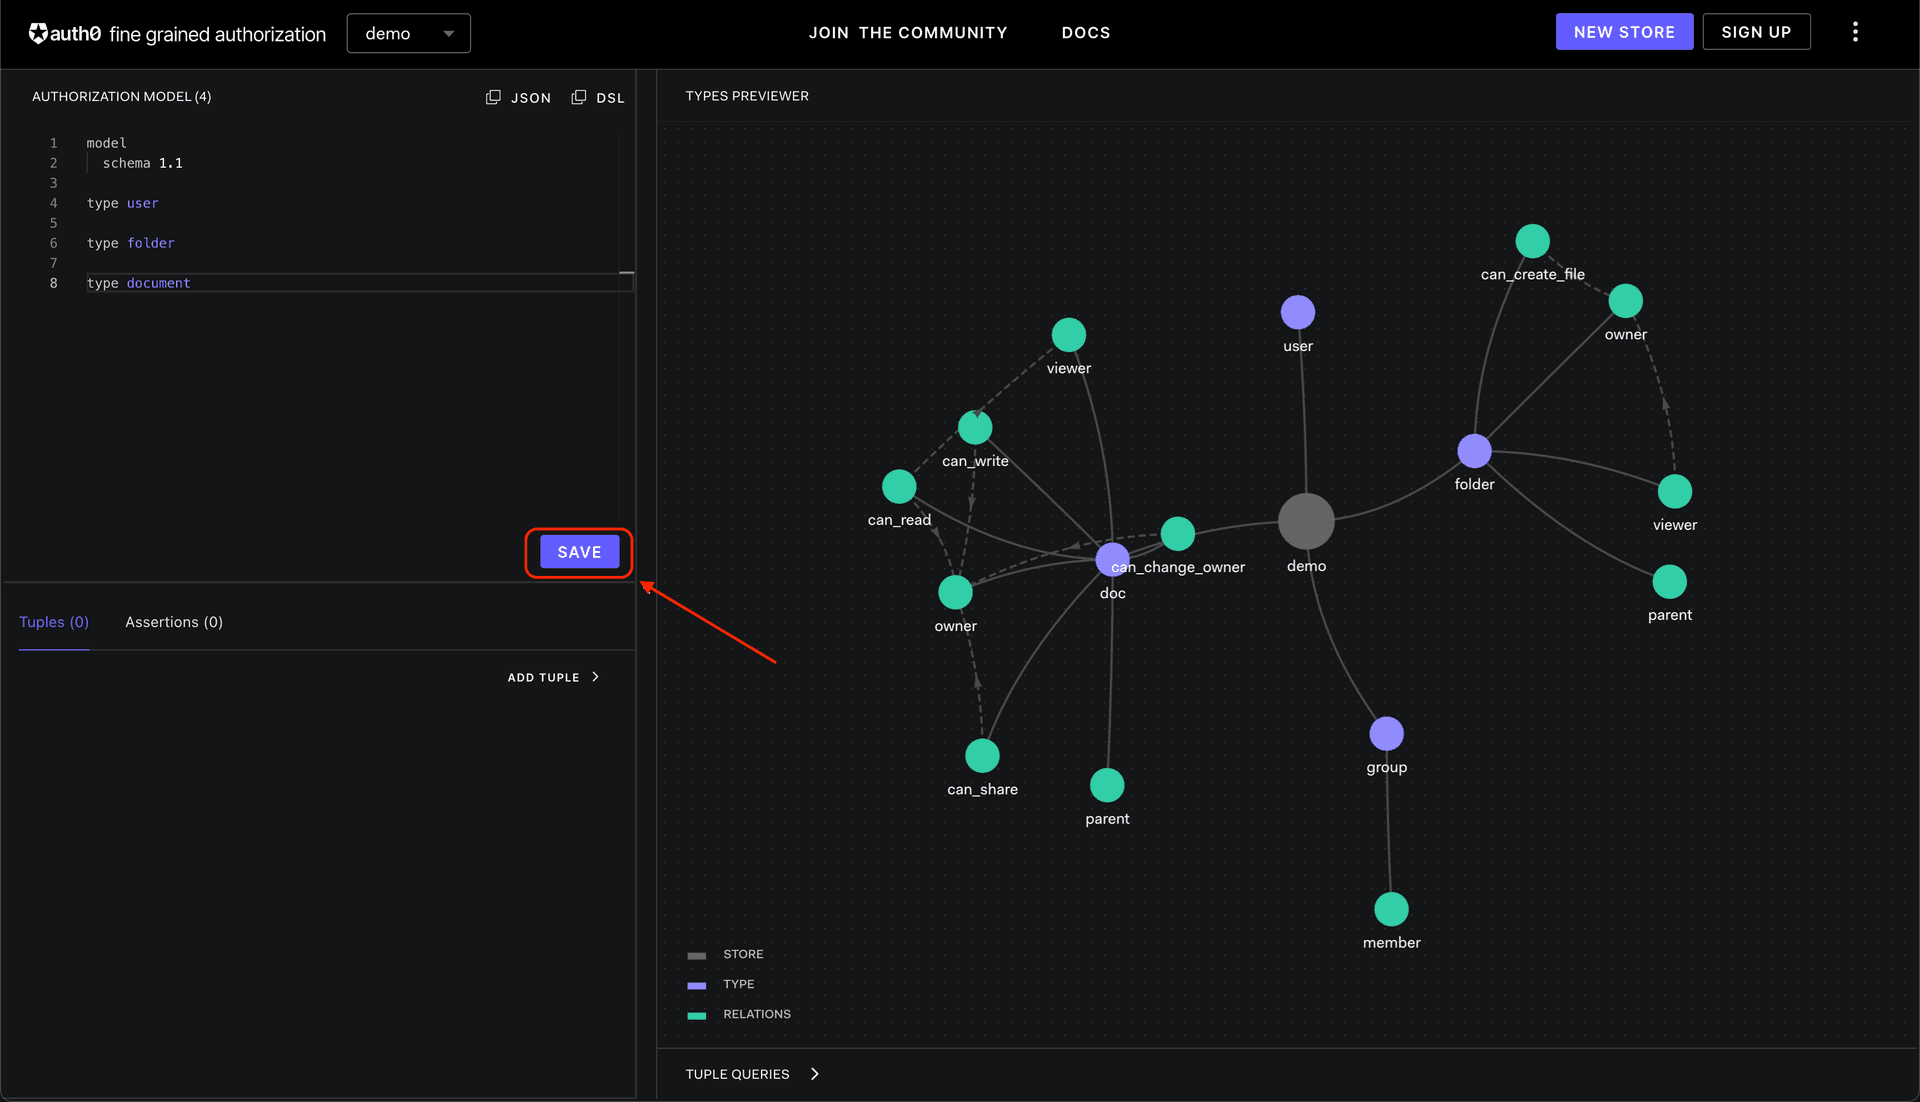Copy the model as DSL
The width and height of the screenshot is (1920, 1102).
pyautogui.click(x=598, y=97)
